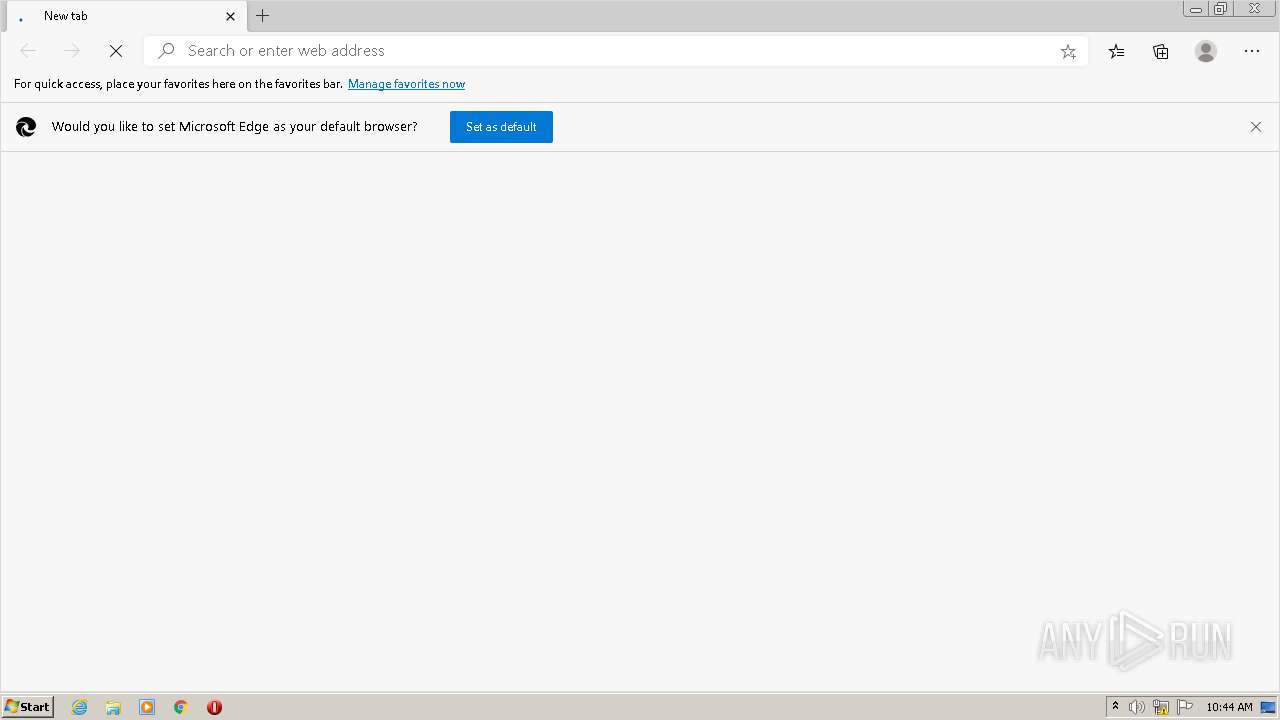This screenshot has width=1280, height=720.
Task: Open a new tab with plus button
Action: (263, 16)
